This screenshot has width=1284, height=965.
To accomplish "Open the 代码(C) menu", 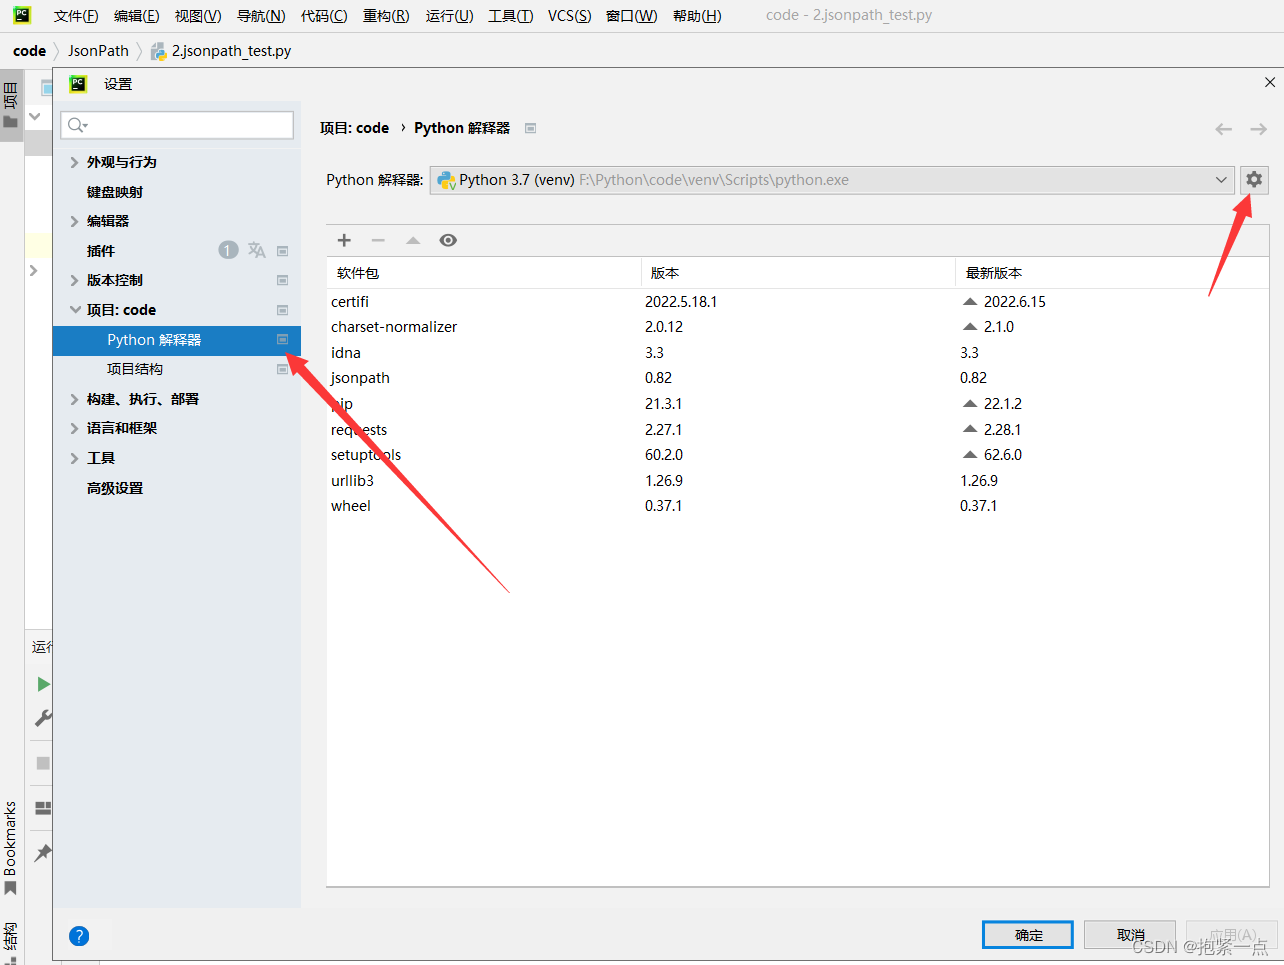I will [x=324, y=16].
